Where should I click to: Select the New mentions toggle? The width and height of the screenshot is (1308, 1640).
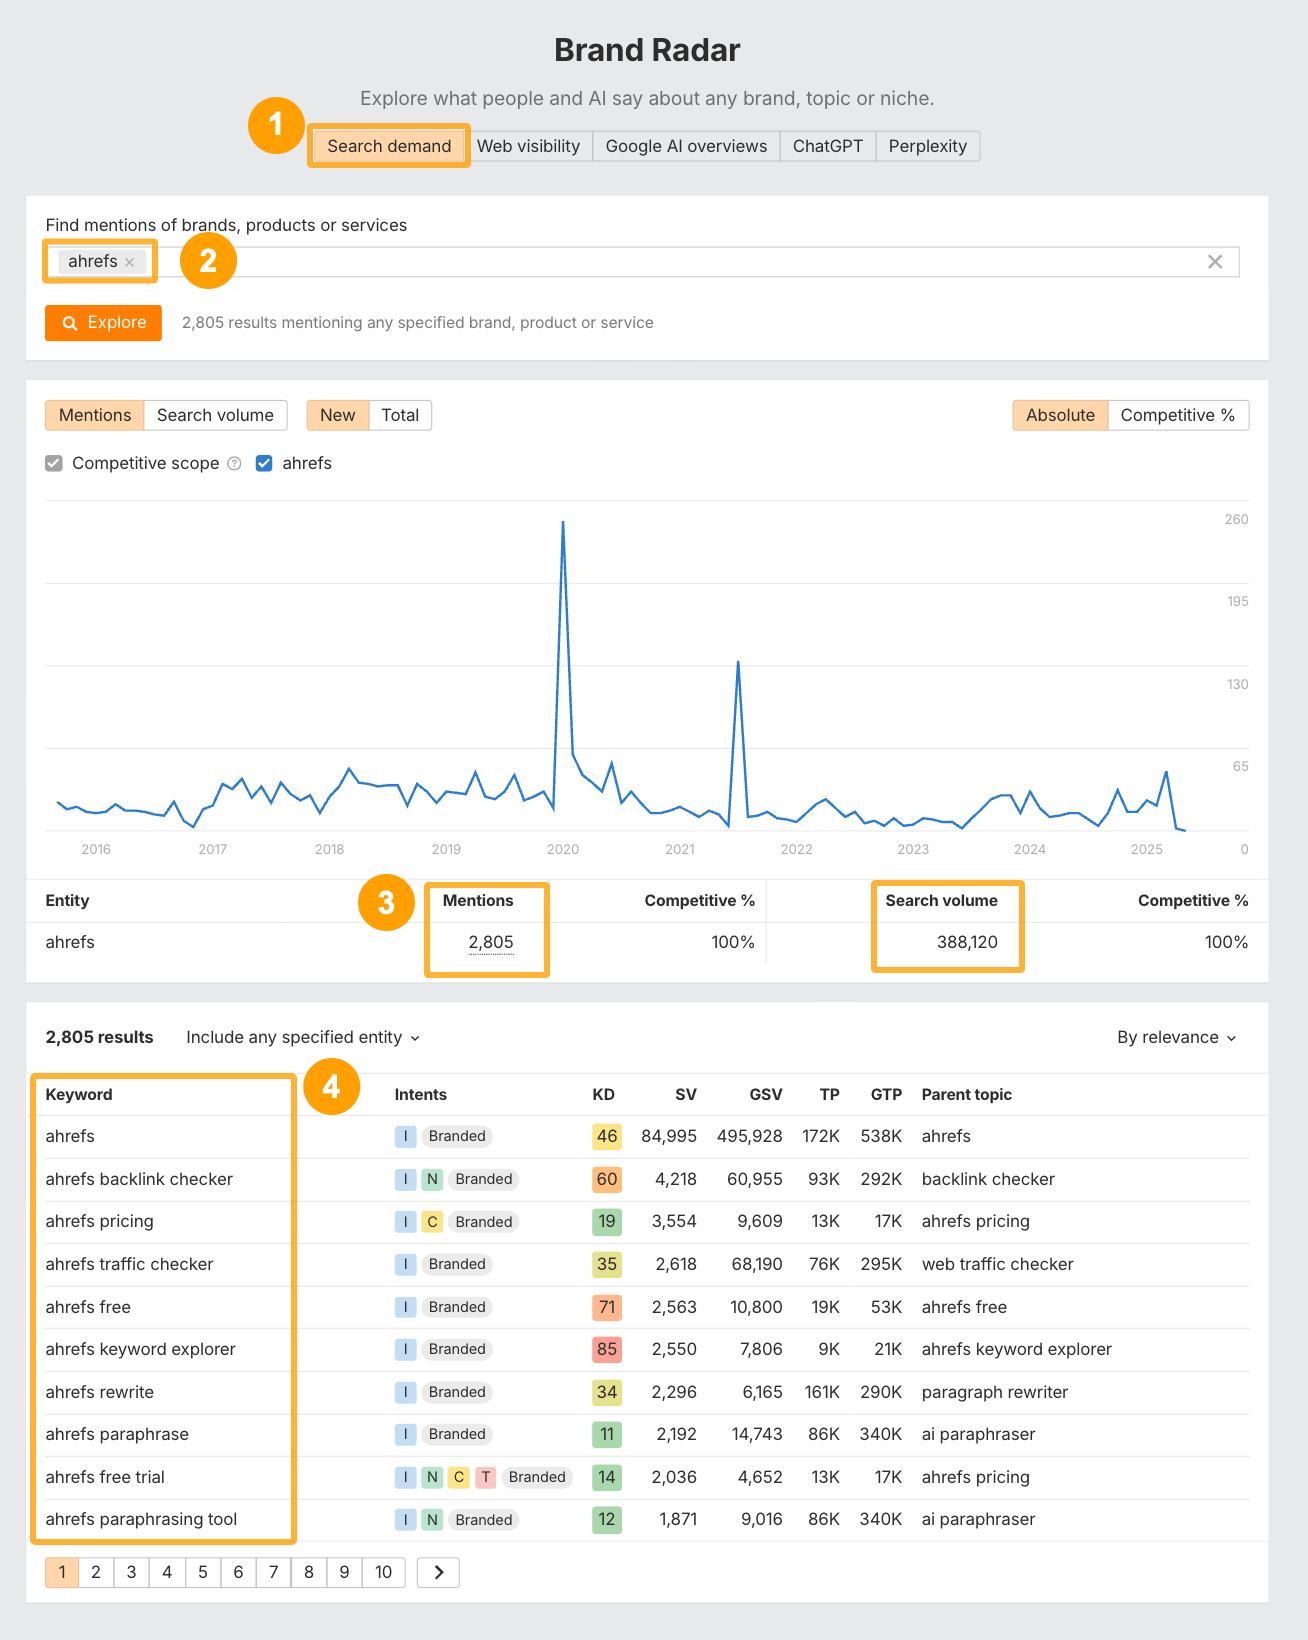point(338,415)
